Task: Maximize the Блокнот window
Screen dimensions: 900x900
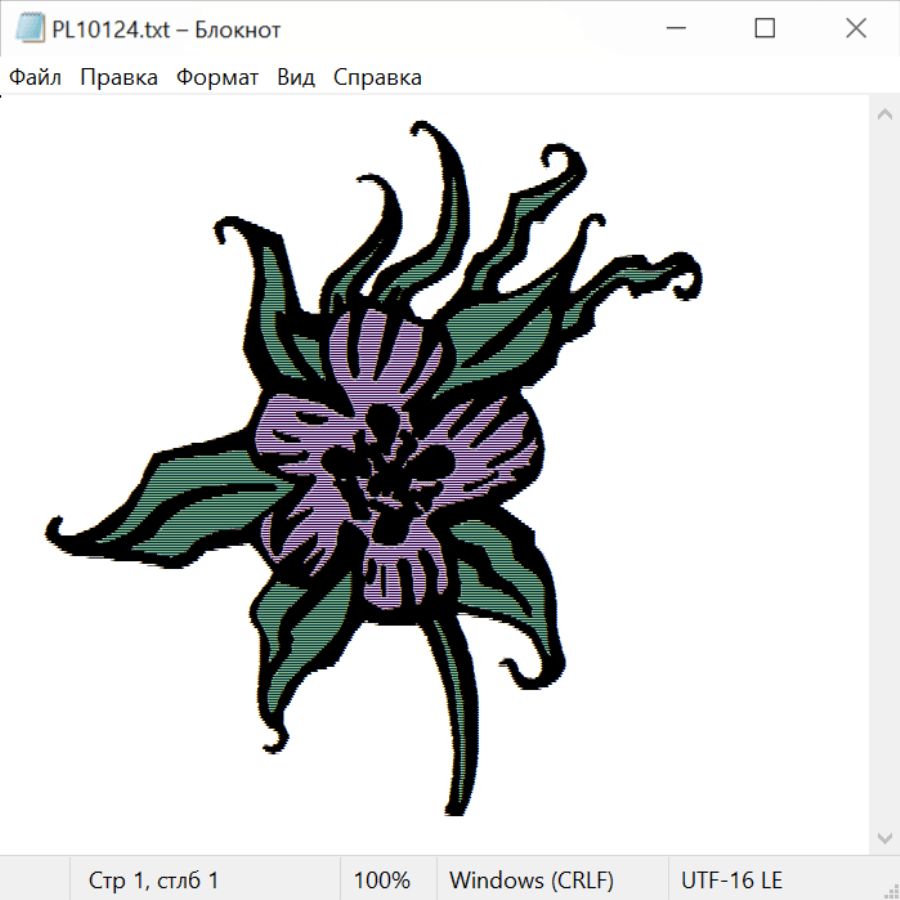Action: pyautogui.click(x=764, y=29)
